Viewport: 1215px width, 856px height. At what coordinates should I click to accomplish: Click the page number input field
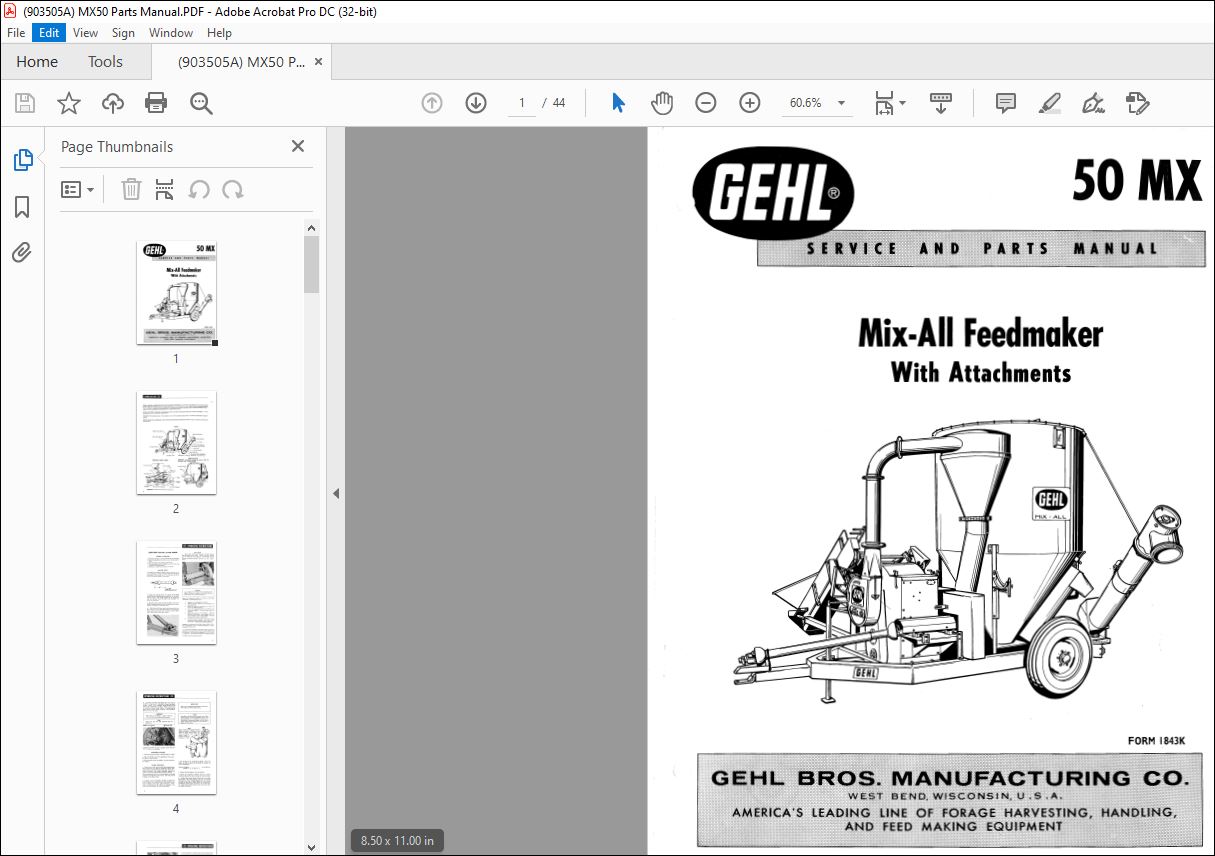point(521,103)
